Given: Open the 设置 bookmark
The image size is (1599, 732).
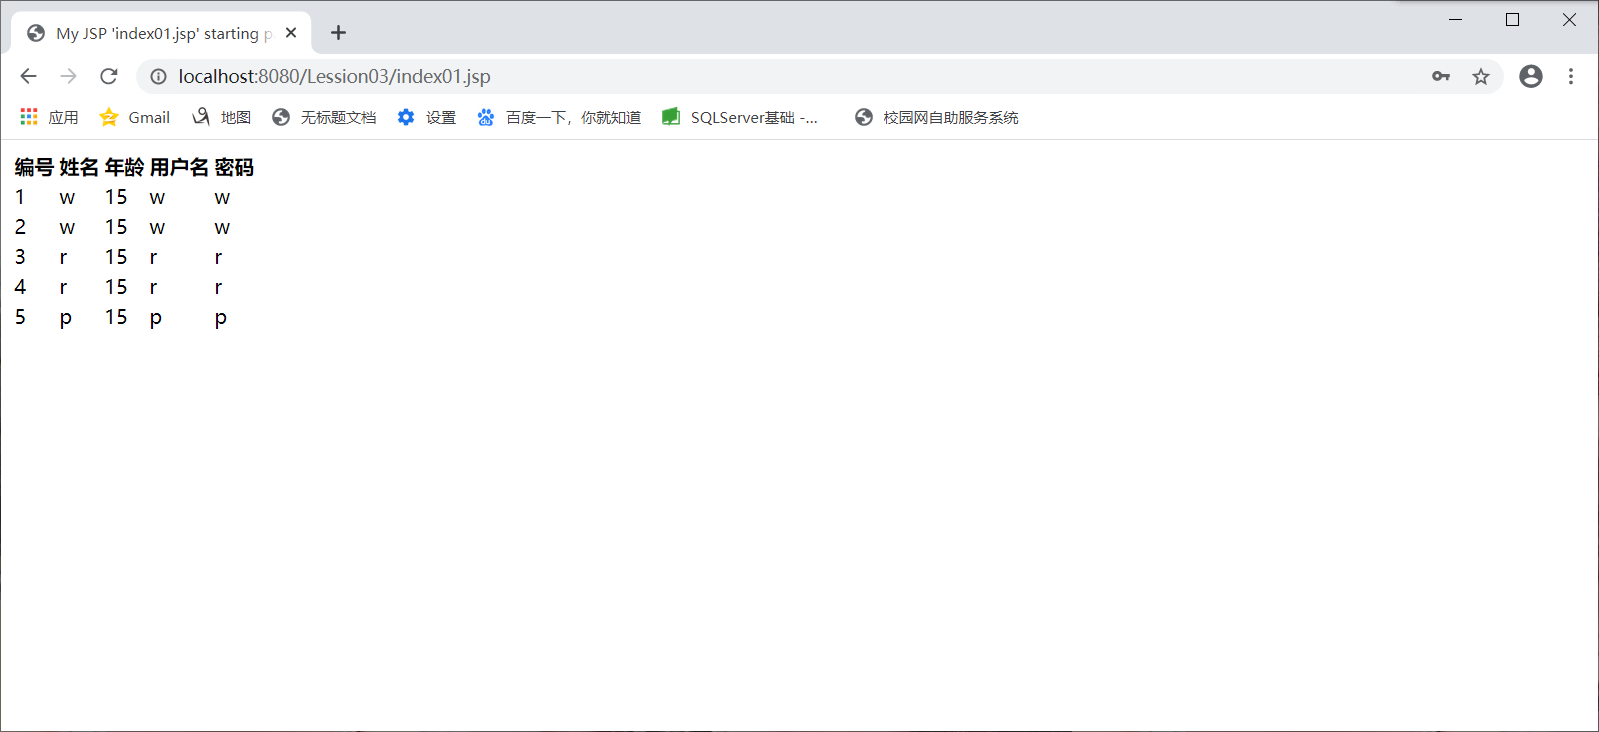Looking at the screenshot, I should [427, 117].
